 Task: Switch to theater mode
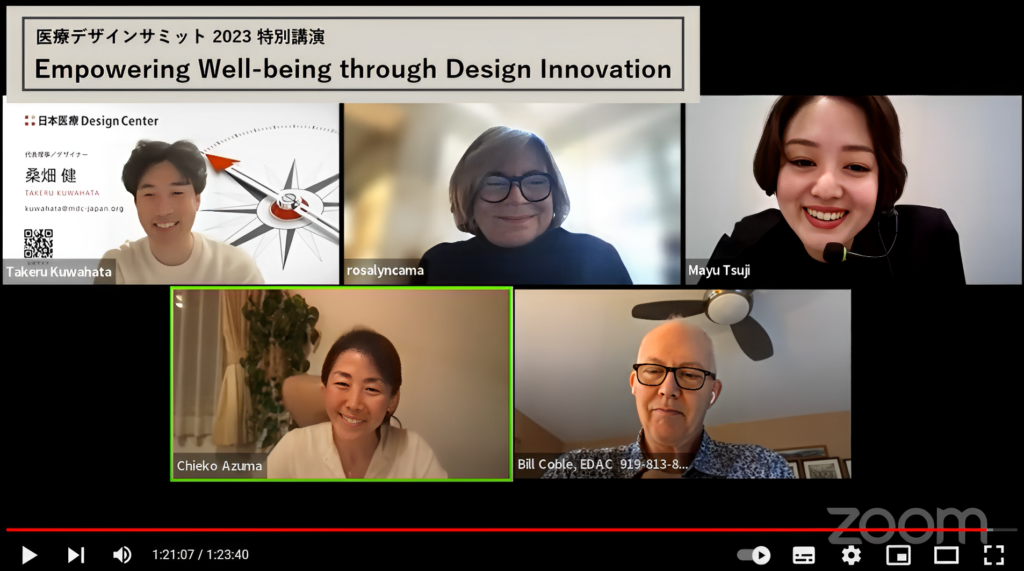click(946, 555)
